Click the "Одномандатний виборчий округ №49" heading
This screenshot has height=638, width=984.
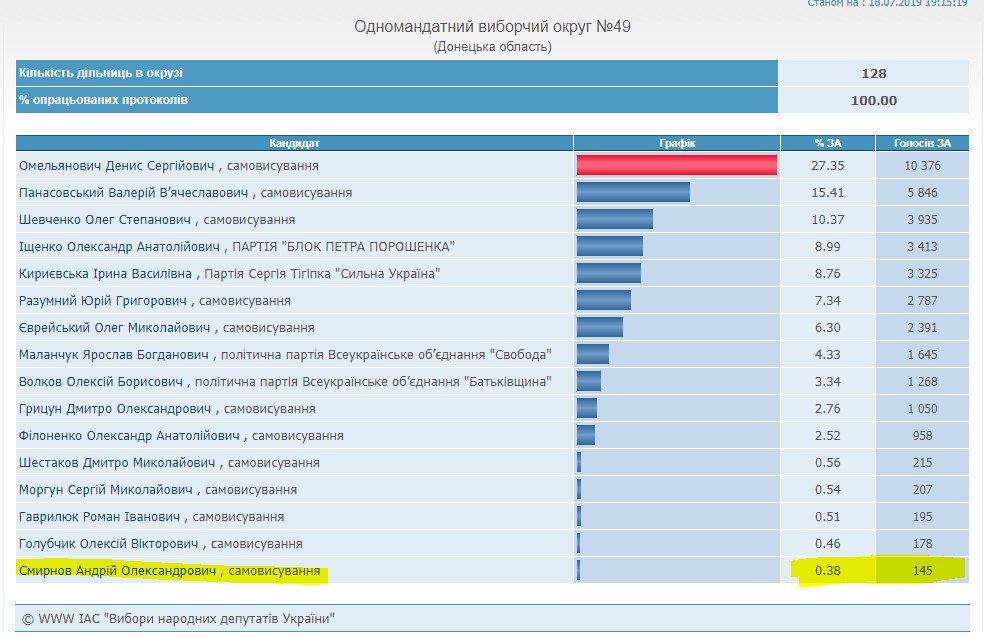(492, 26)
